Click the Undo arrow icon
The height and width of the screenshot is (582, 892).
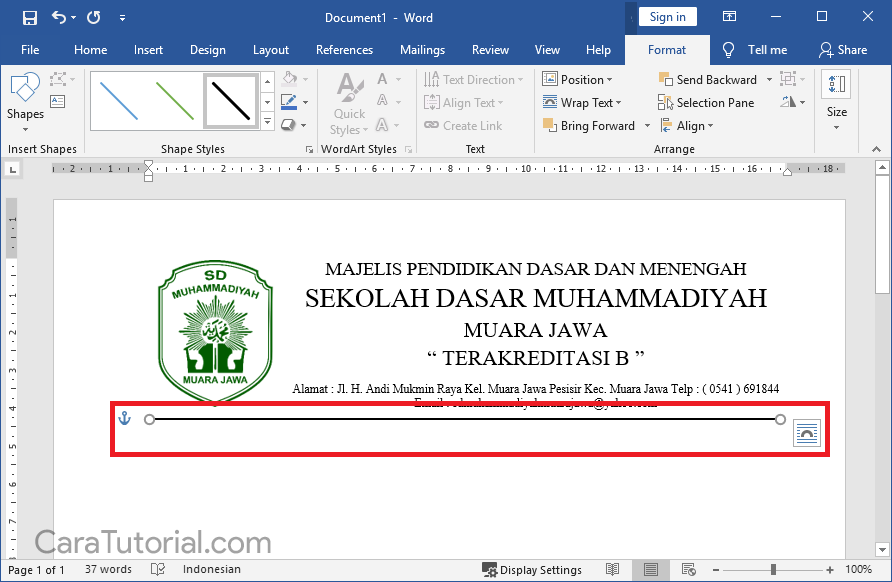pyautogui.click(x=59, y=17)
